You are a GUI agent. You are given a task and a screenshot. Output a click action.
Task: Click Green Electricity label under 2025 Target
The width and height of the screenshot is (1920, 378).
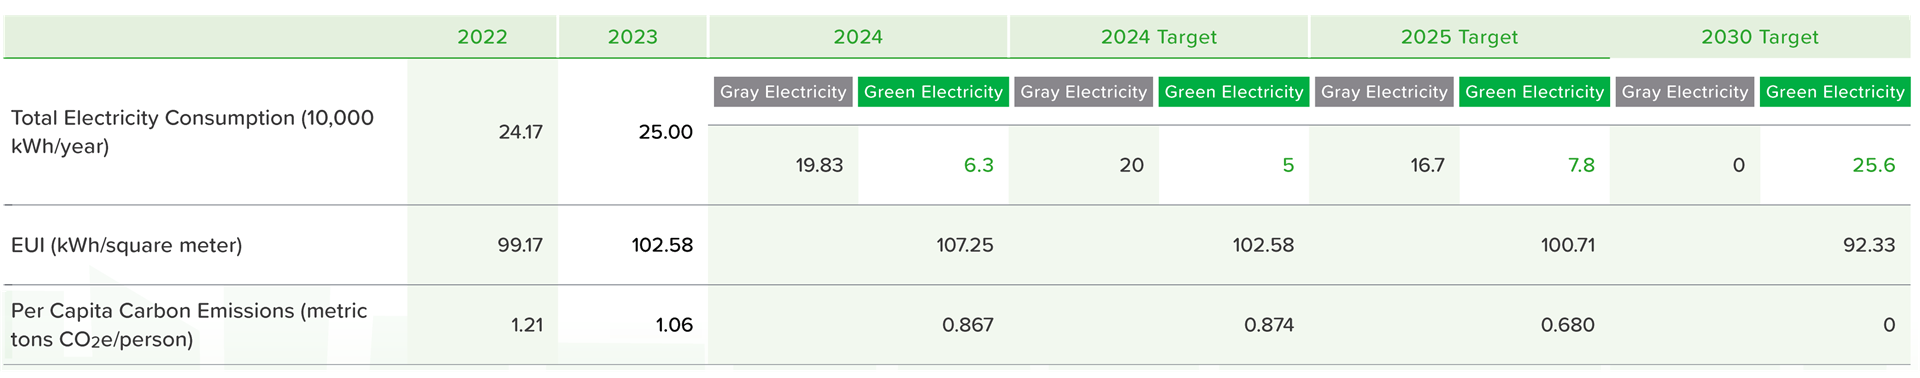pos(1535,92)
